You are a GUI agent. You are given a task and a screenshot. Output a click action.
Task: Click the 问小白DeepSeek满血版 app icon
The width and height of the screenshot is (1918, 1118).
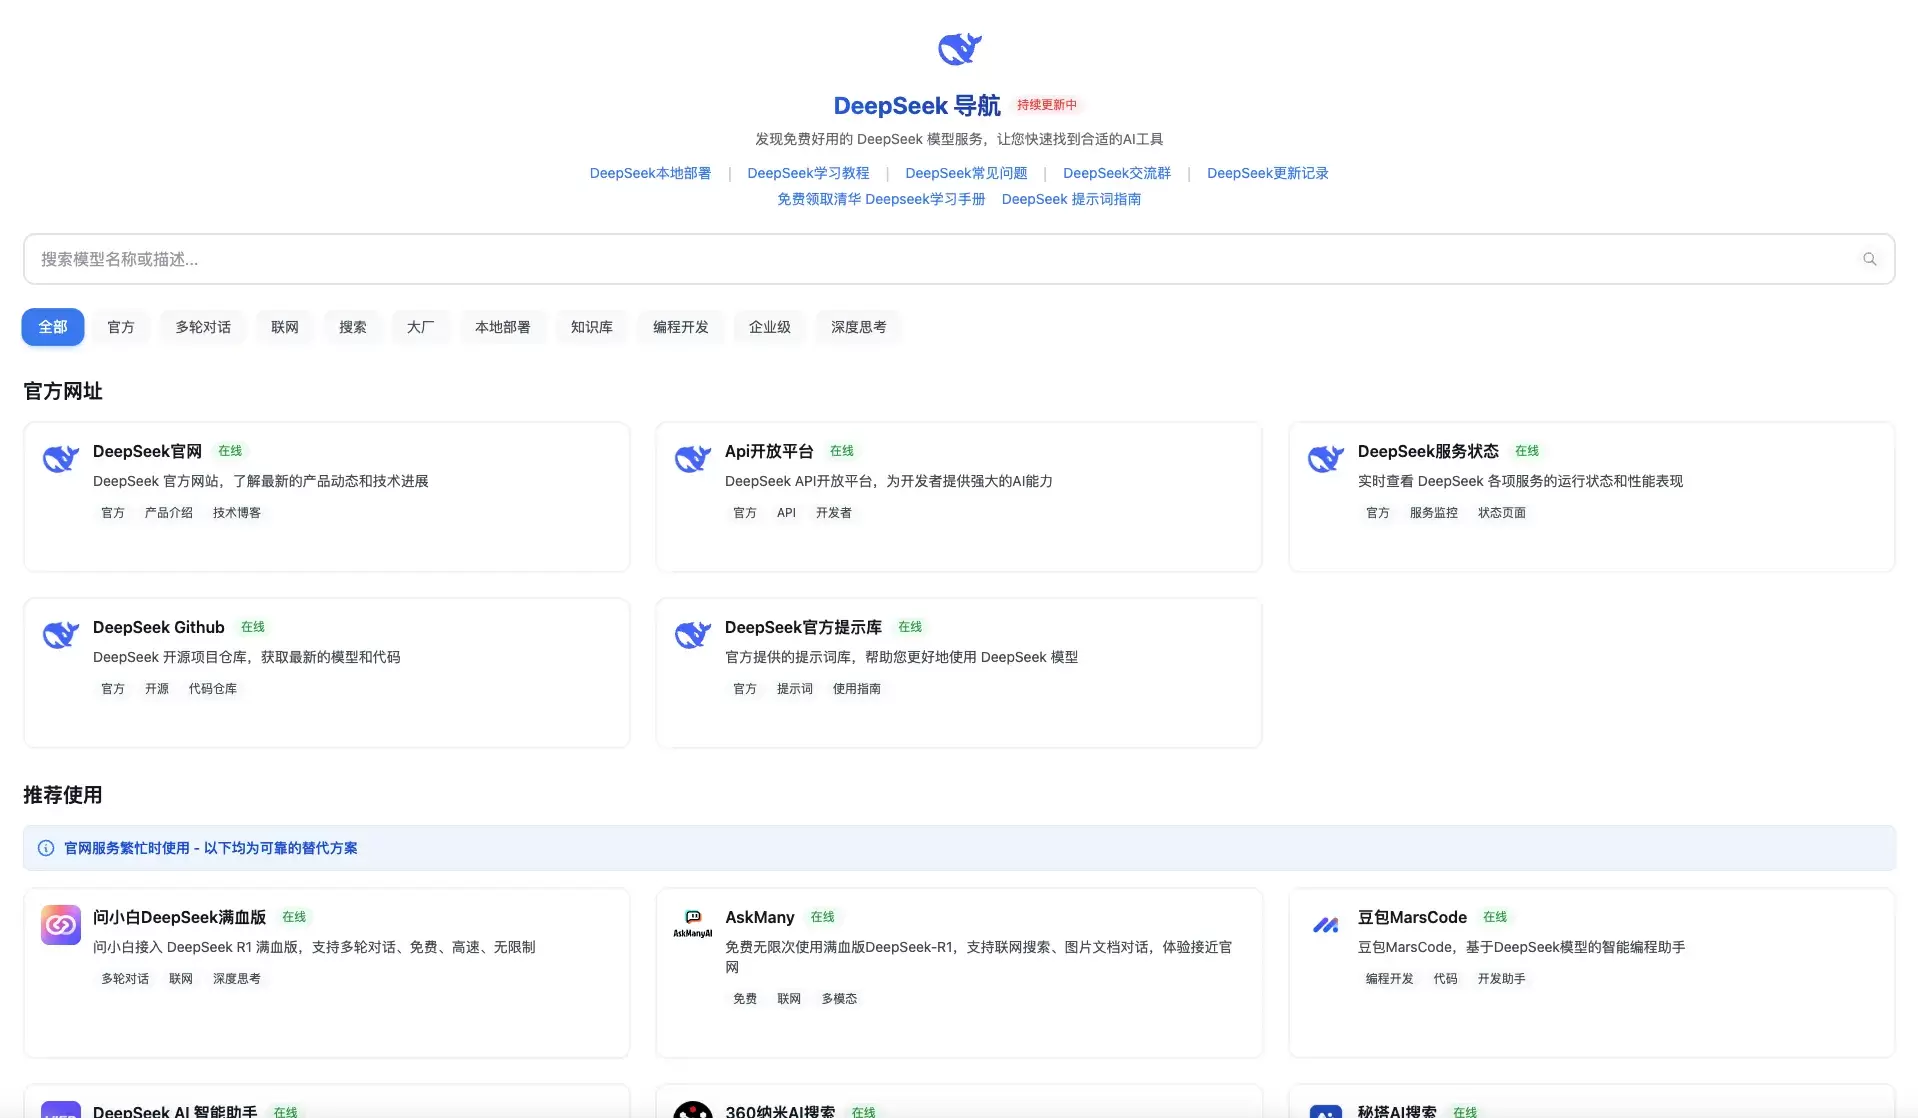[x=60, y=925]
